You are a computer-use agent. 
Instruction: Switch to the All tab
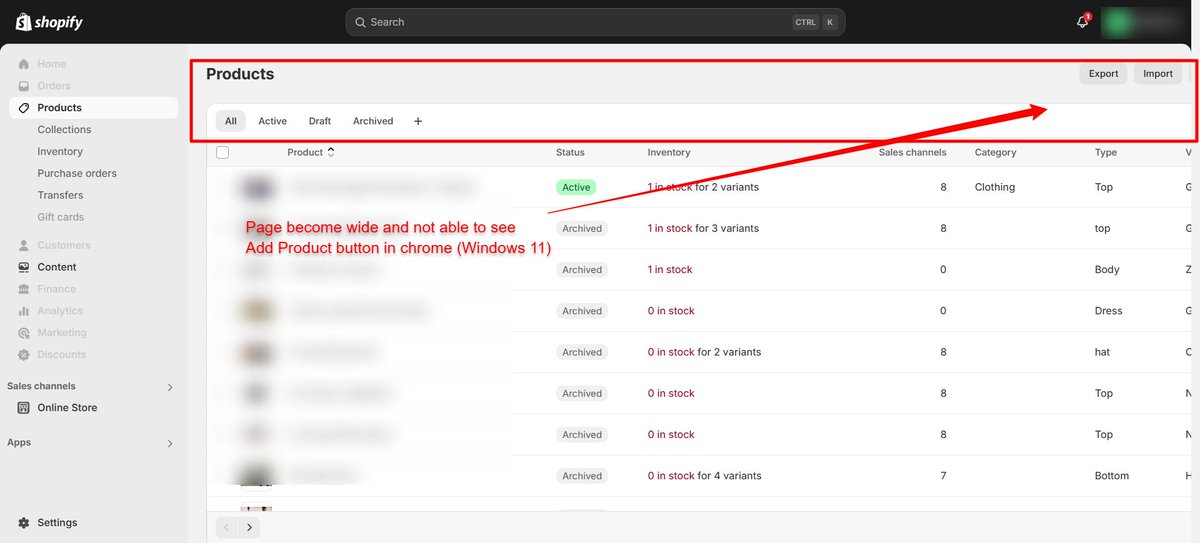pos(231,121)
